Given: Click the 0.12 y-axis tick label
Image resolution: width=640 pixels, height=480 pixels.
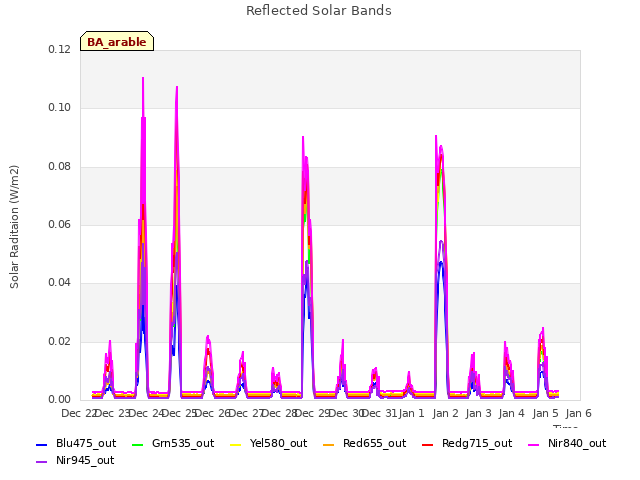Looking at the screenshot, I should tap(60, 49).
